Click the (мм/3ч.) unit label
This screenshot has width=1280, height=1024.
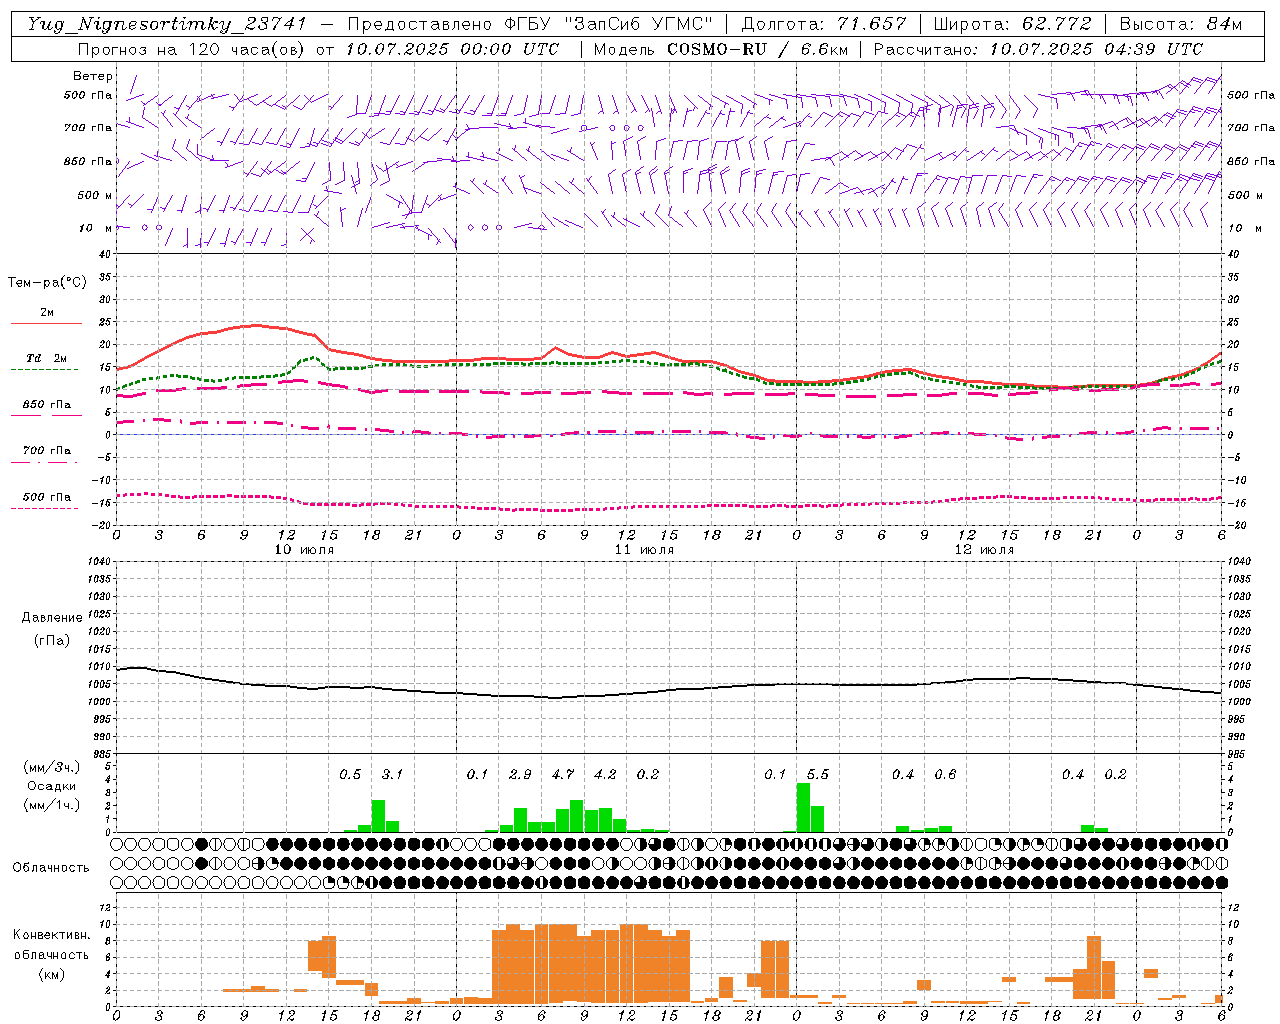click(x=51, y=767)
